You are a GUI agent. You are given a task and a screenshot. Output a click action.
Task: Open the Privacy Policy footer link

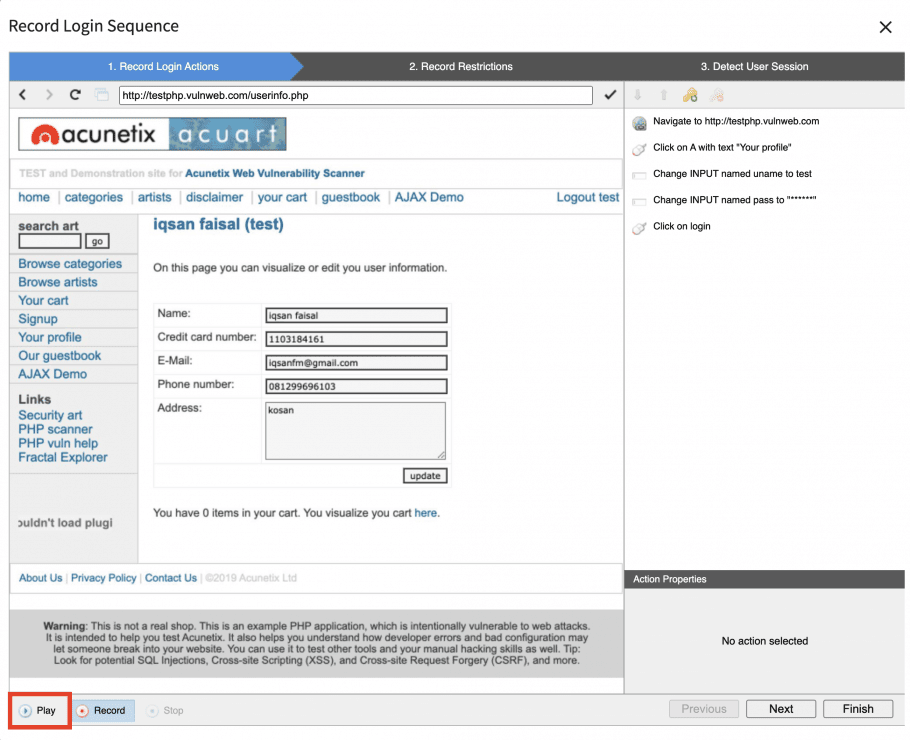(103, 578)
